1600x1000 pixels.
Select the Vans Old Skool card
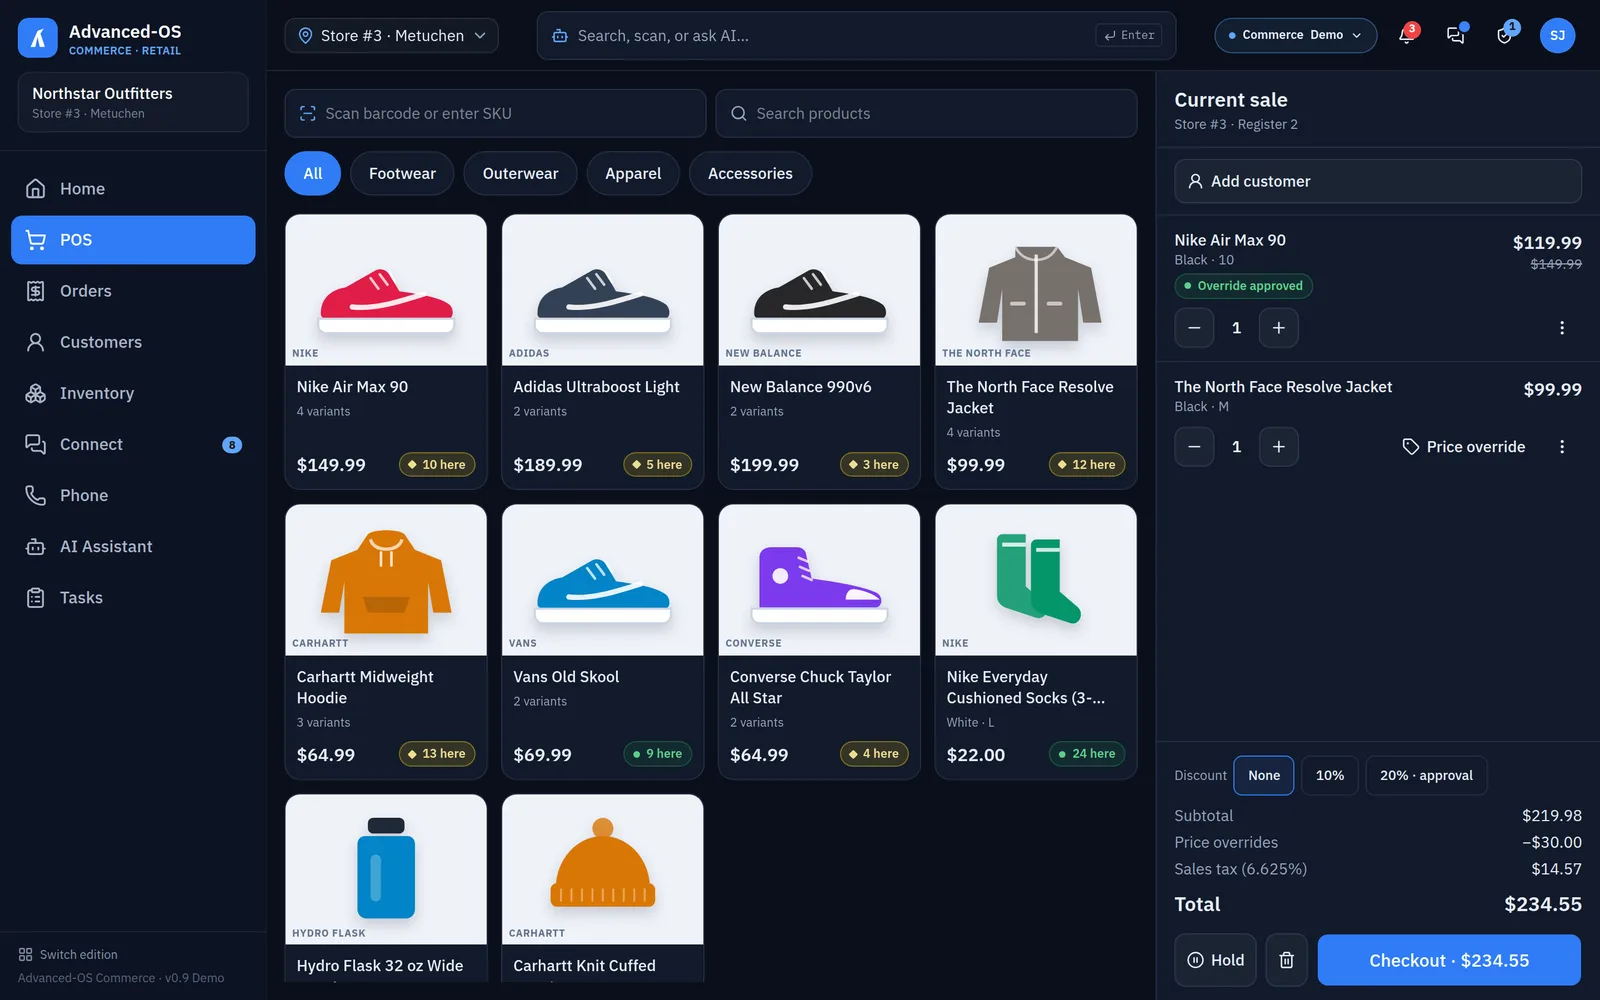click(x=602, y=641)
